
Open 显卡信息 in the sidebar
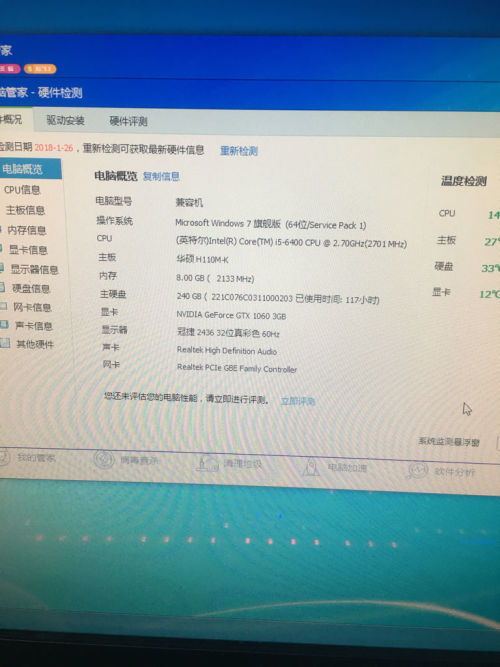pyautogui.click(x=28, y=250)
